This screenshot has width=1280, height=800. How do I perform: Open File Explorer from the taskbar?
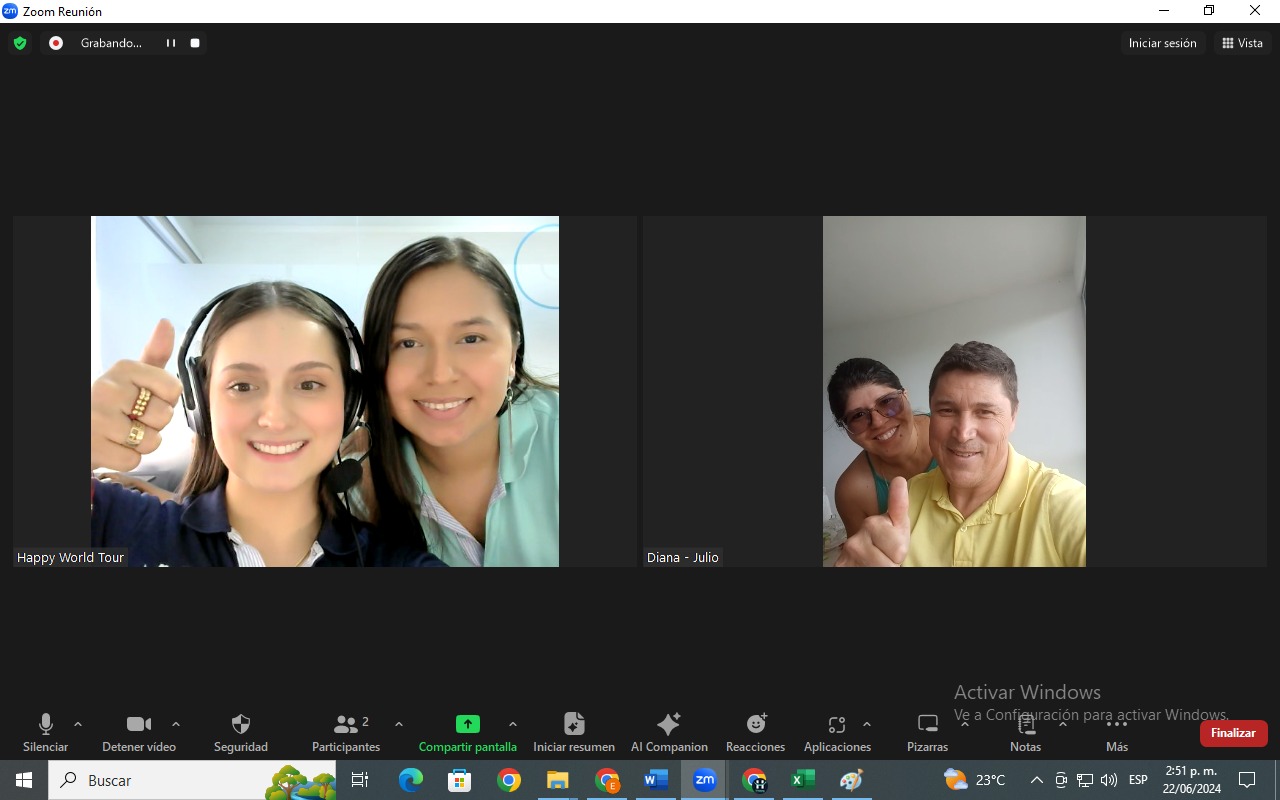557,780
